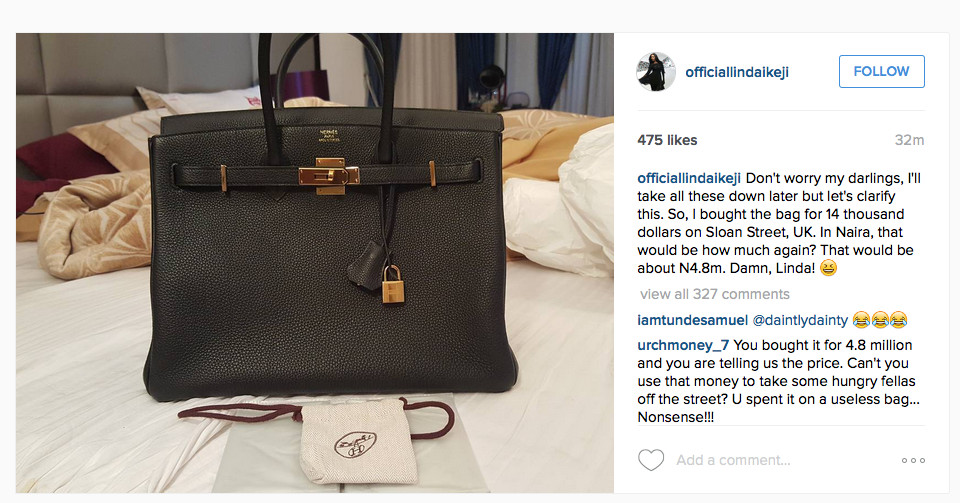Open urchmoney_7 commenter profile
The width and height of the screenshot is (960, 503).
683,345
